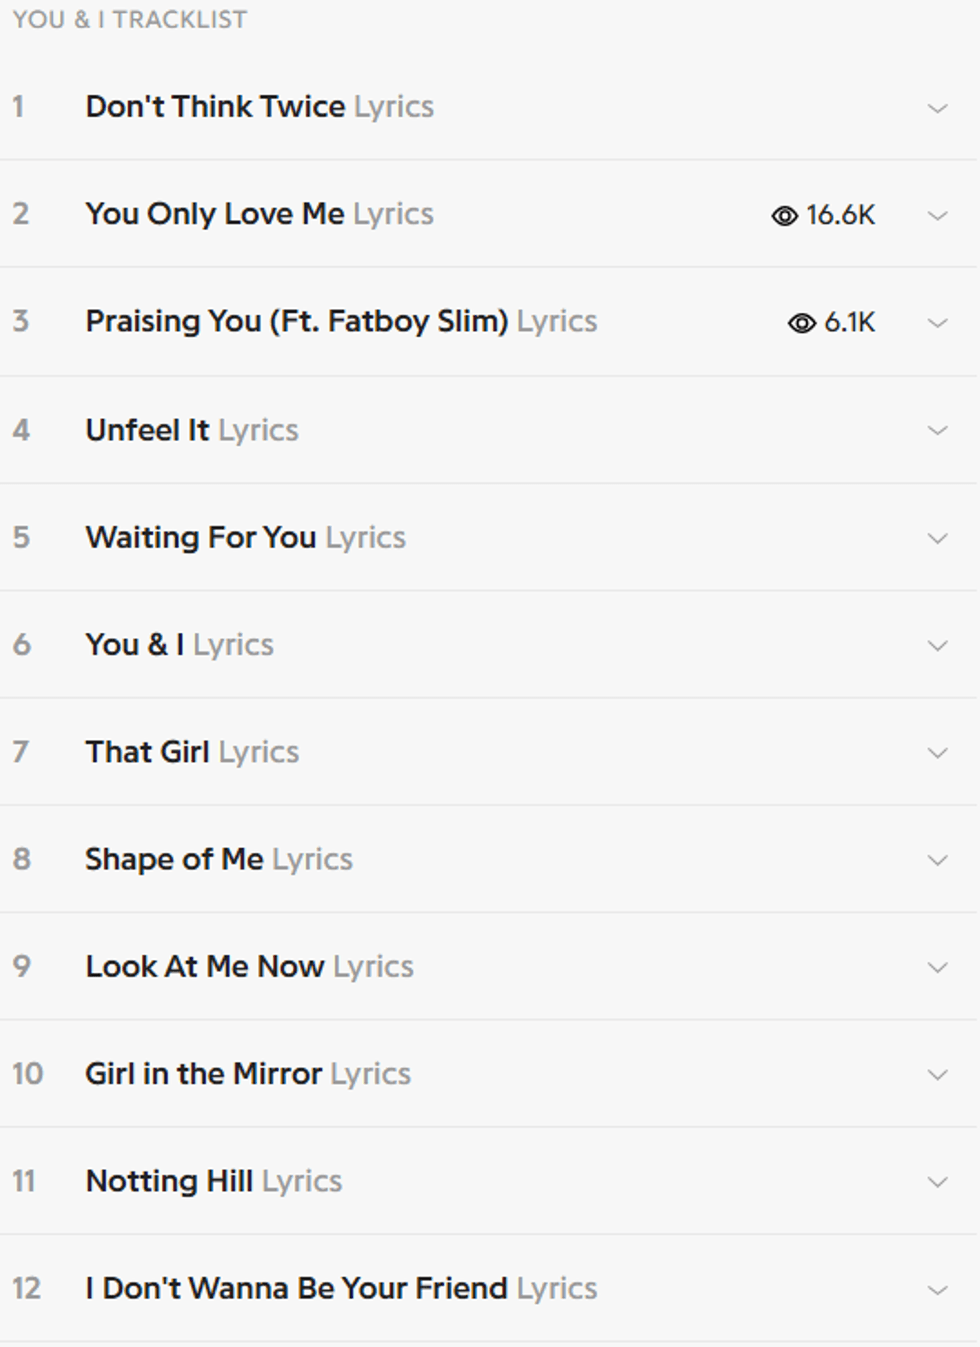
Task: Expand the Waiting For You chevron
Action: [x=937, y=538]
